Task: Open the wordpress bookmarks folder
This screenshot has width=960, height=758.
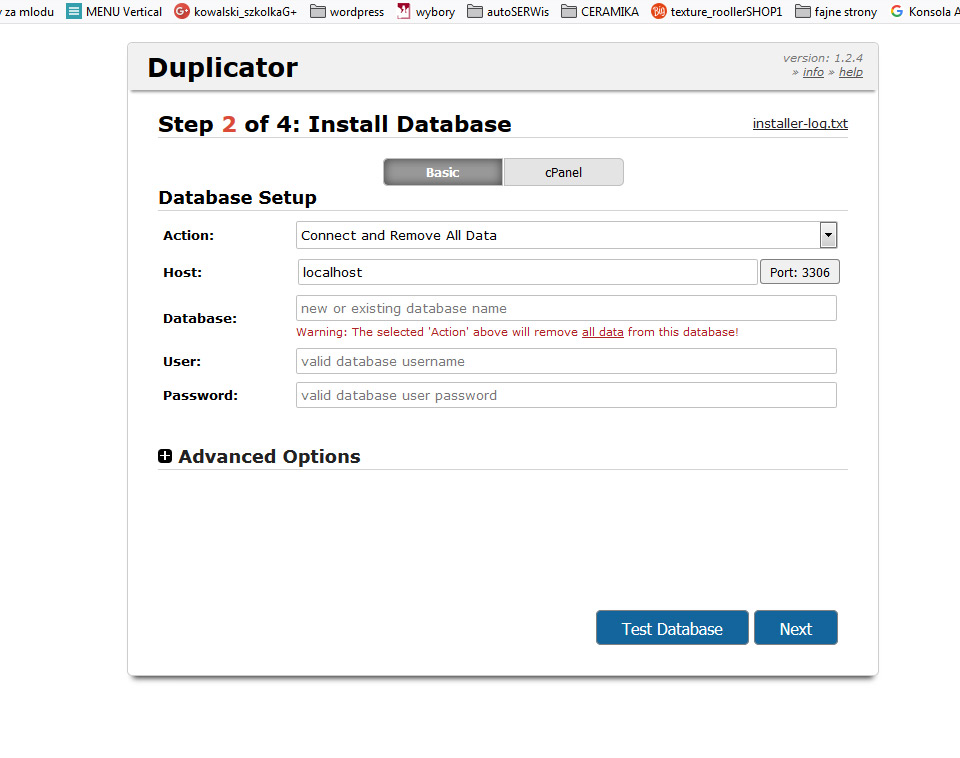Action: click(347, 12)
